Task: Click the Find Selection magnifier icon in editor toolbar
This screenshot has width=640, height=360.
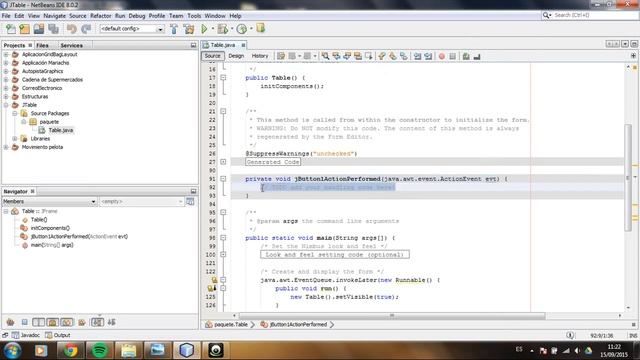Action: tap(325, 56)
